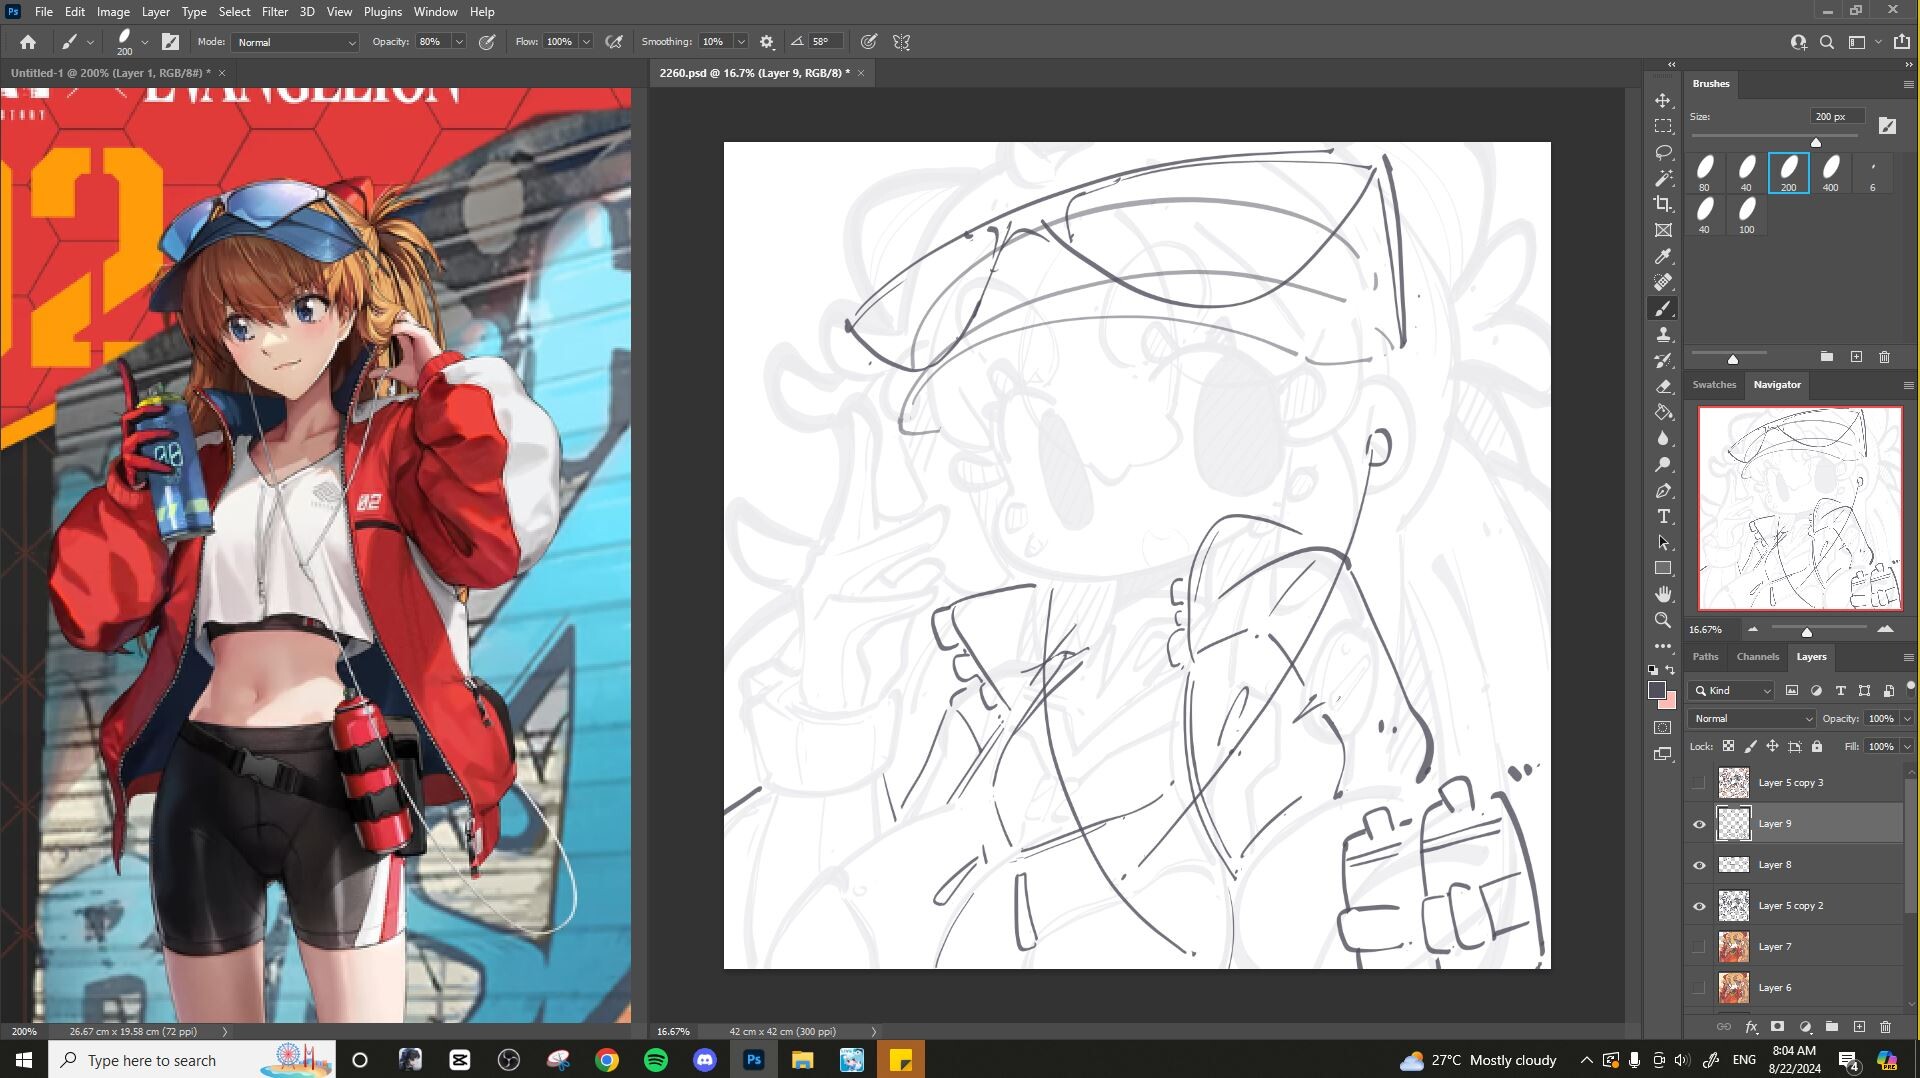Switch to the Channels tab
This screenshot has height=1078, width=1920.
(x=1757, y=657)
